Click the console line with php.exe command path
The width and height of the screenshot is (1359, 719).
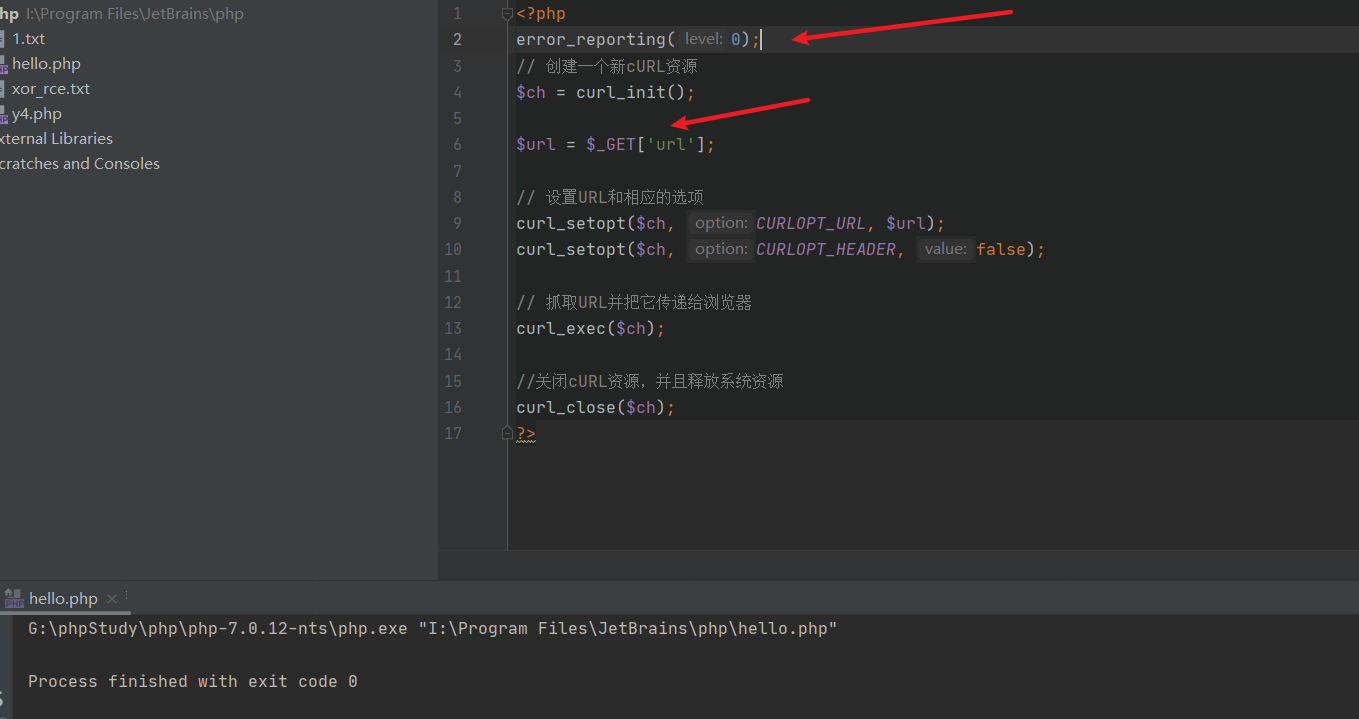[x=432, y=629]
